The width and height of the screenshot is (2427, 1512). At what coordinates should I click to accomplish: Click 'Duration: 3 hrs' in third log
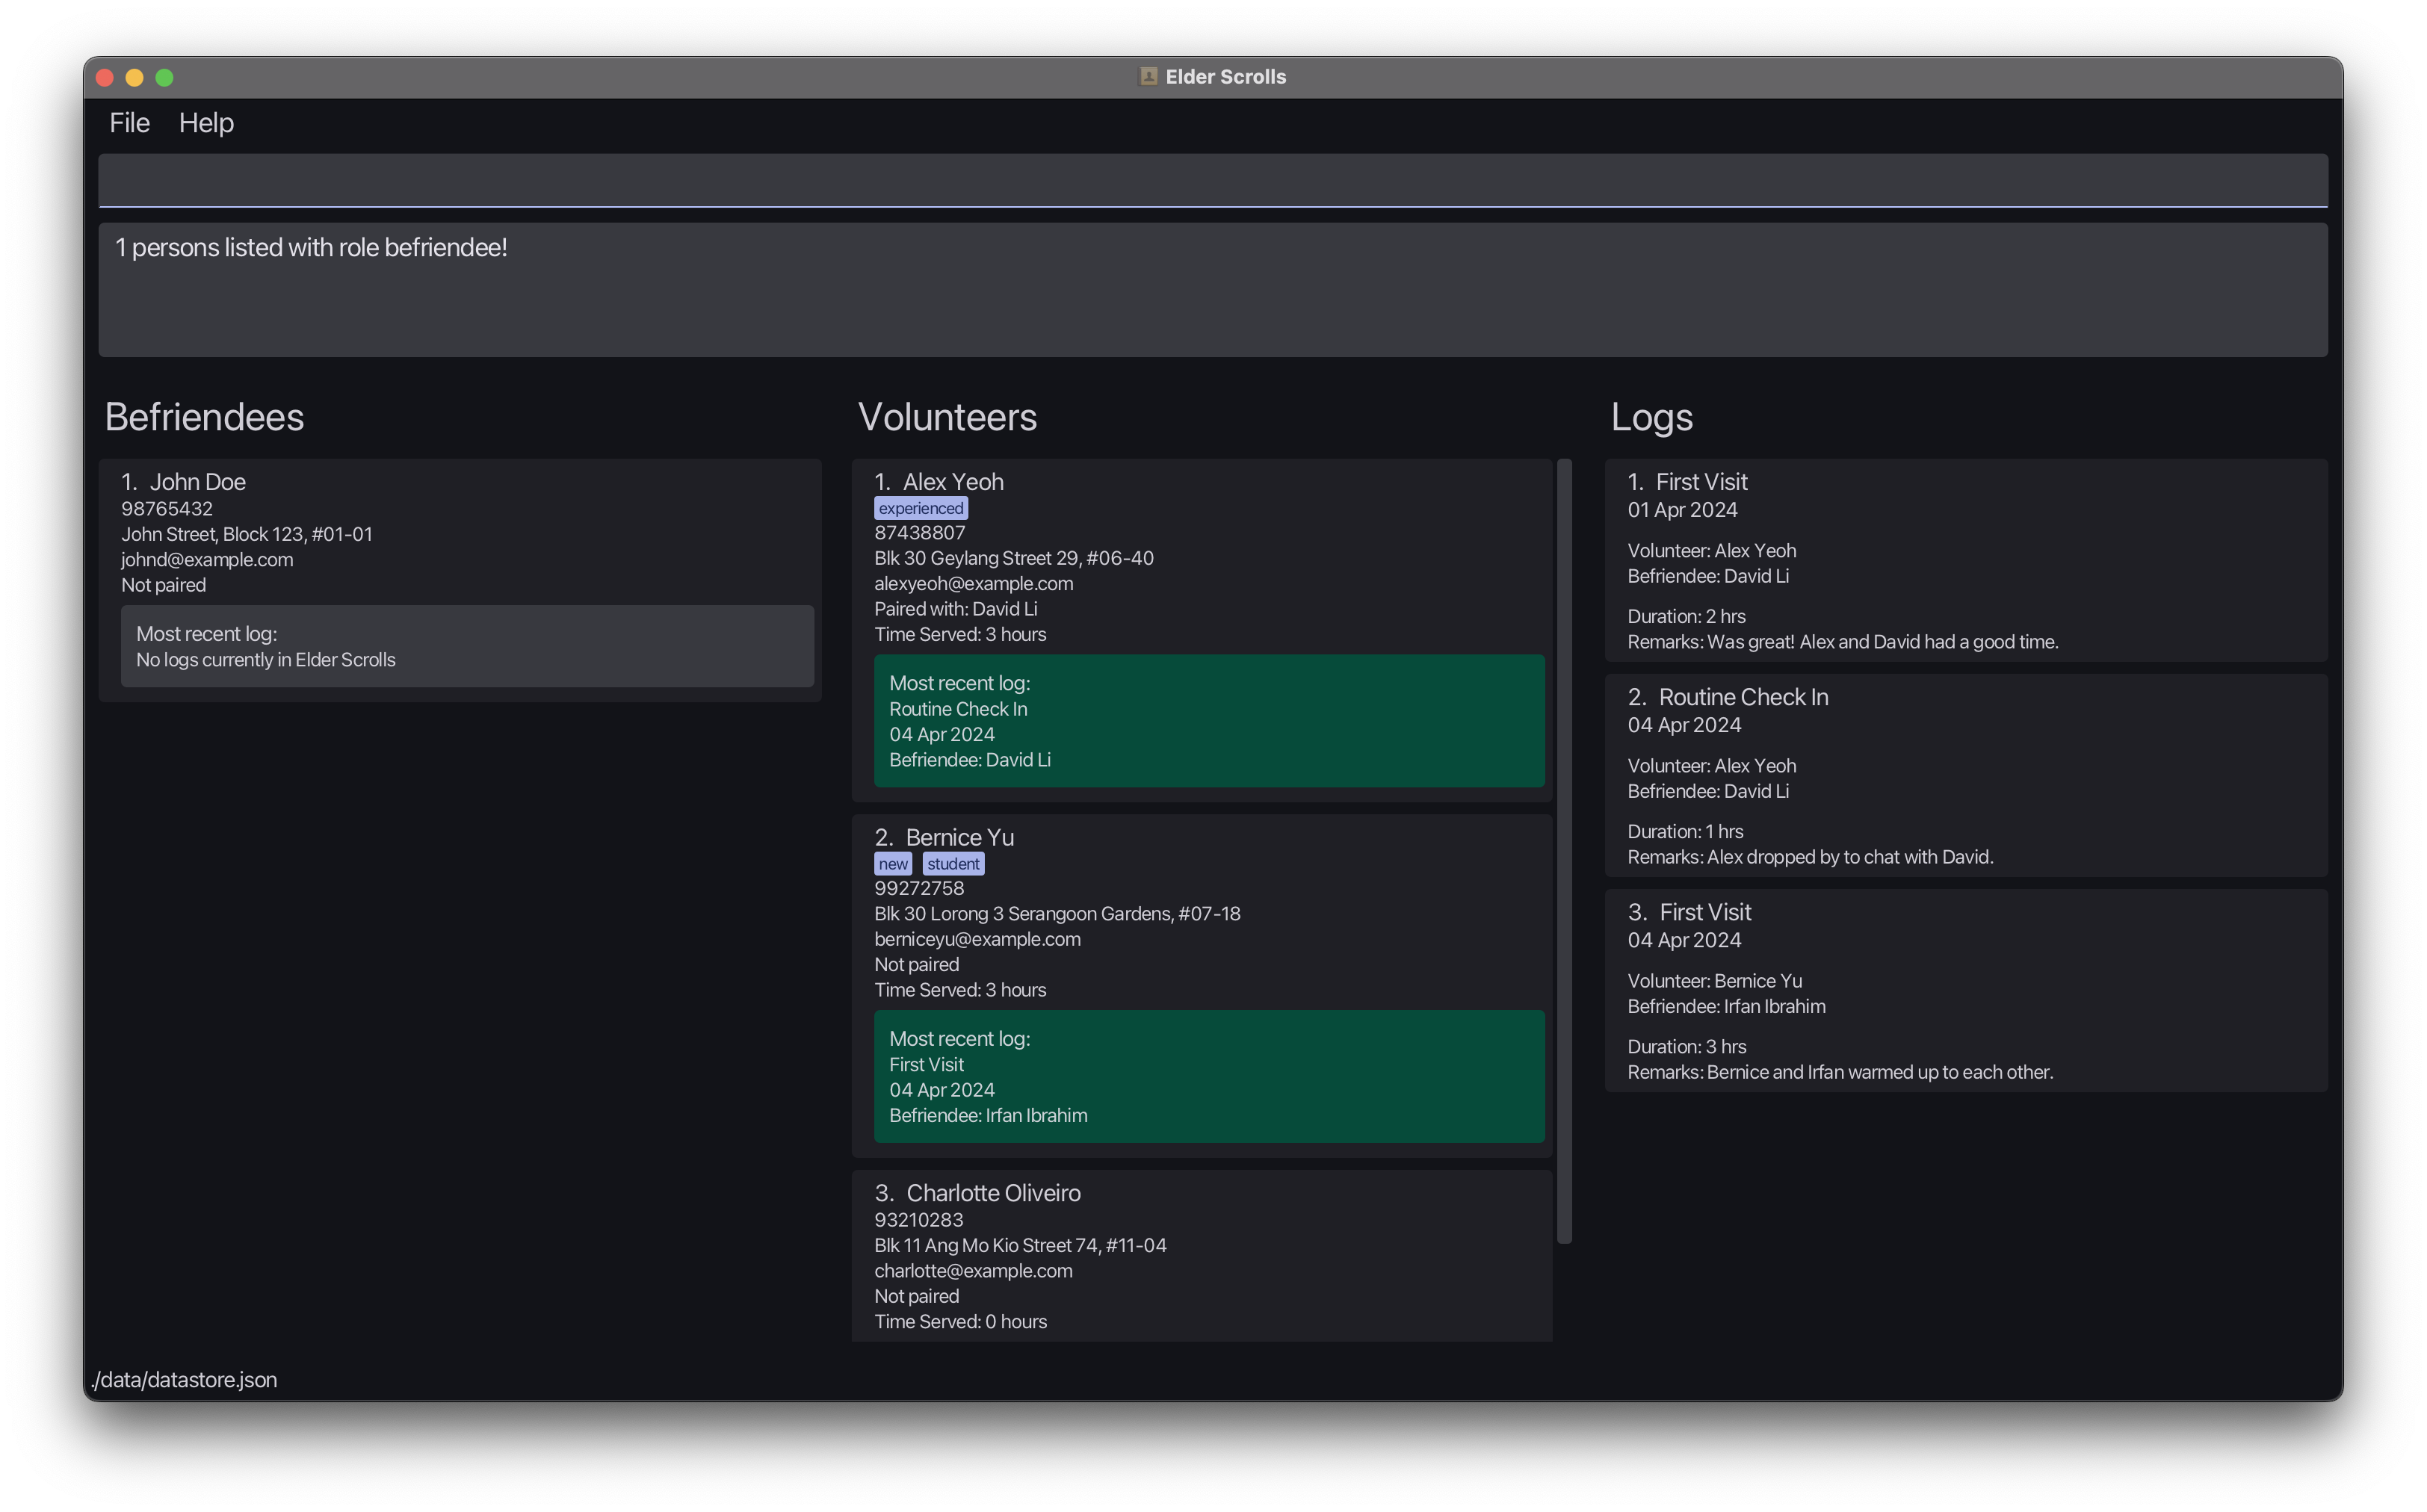[1686, 1046]
